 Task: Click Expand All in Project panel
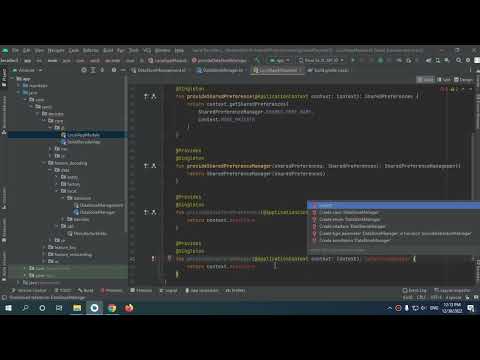[x=93, y=70]
